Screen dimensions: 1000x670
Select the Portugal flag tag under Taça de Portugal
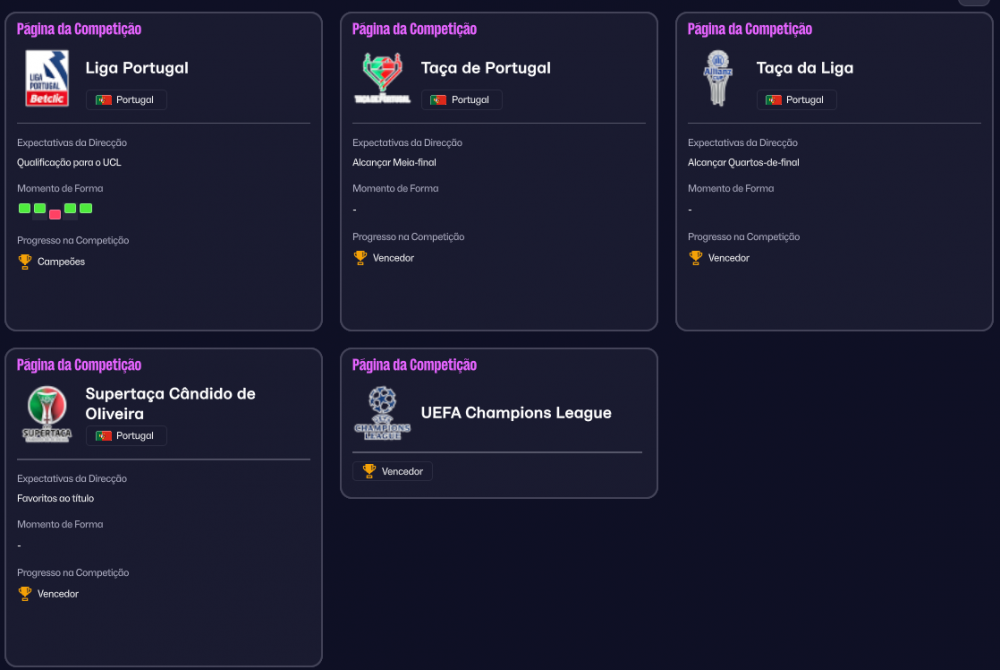(462, 99)
